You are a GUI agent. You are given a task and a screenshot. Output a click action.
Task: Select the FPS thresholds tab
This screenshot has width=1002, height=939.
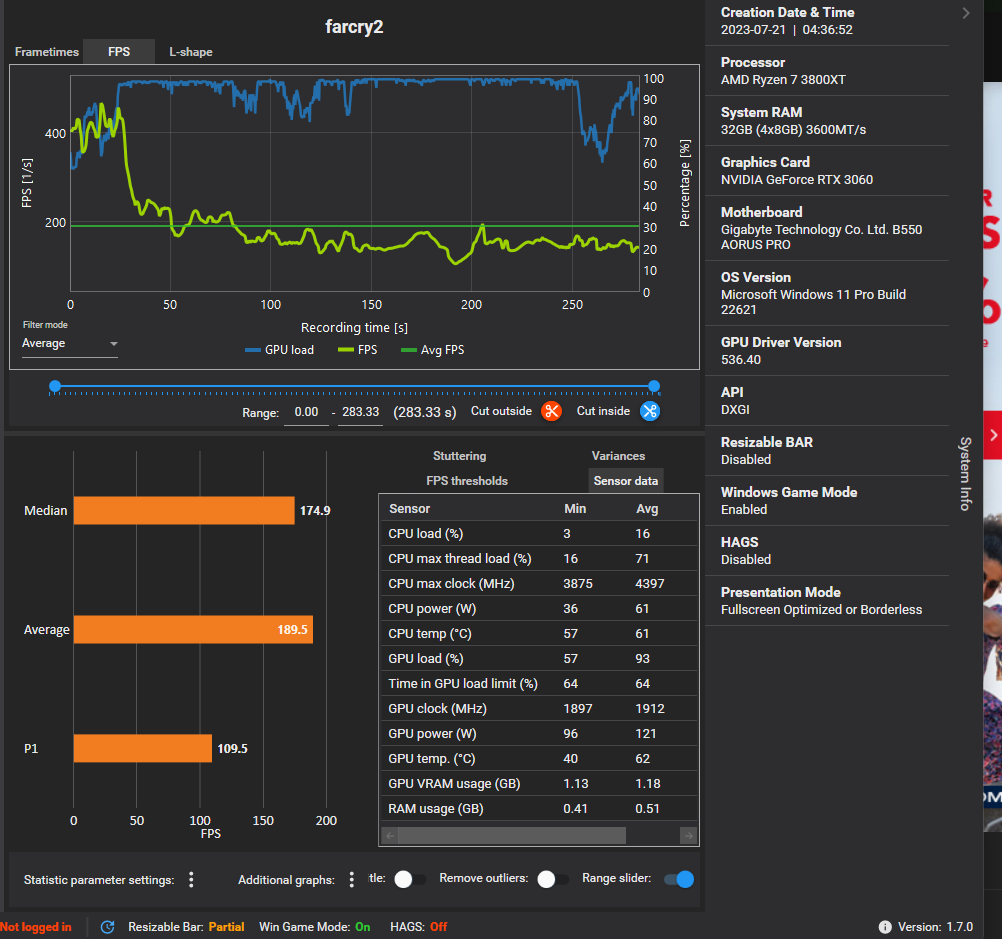(466, 481)
